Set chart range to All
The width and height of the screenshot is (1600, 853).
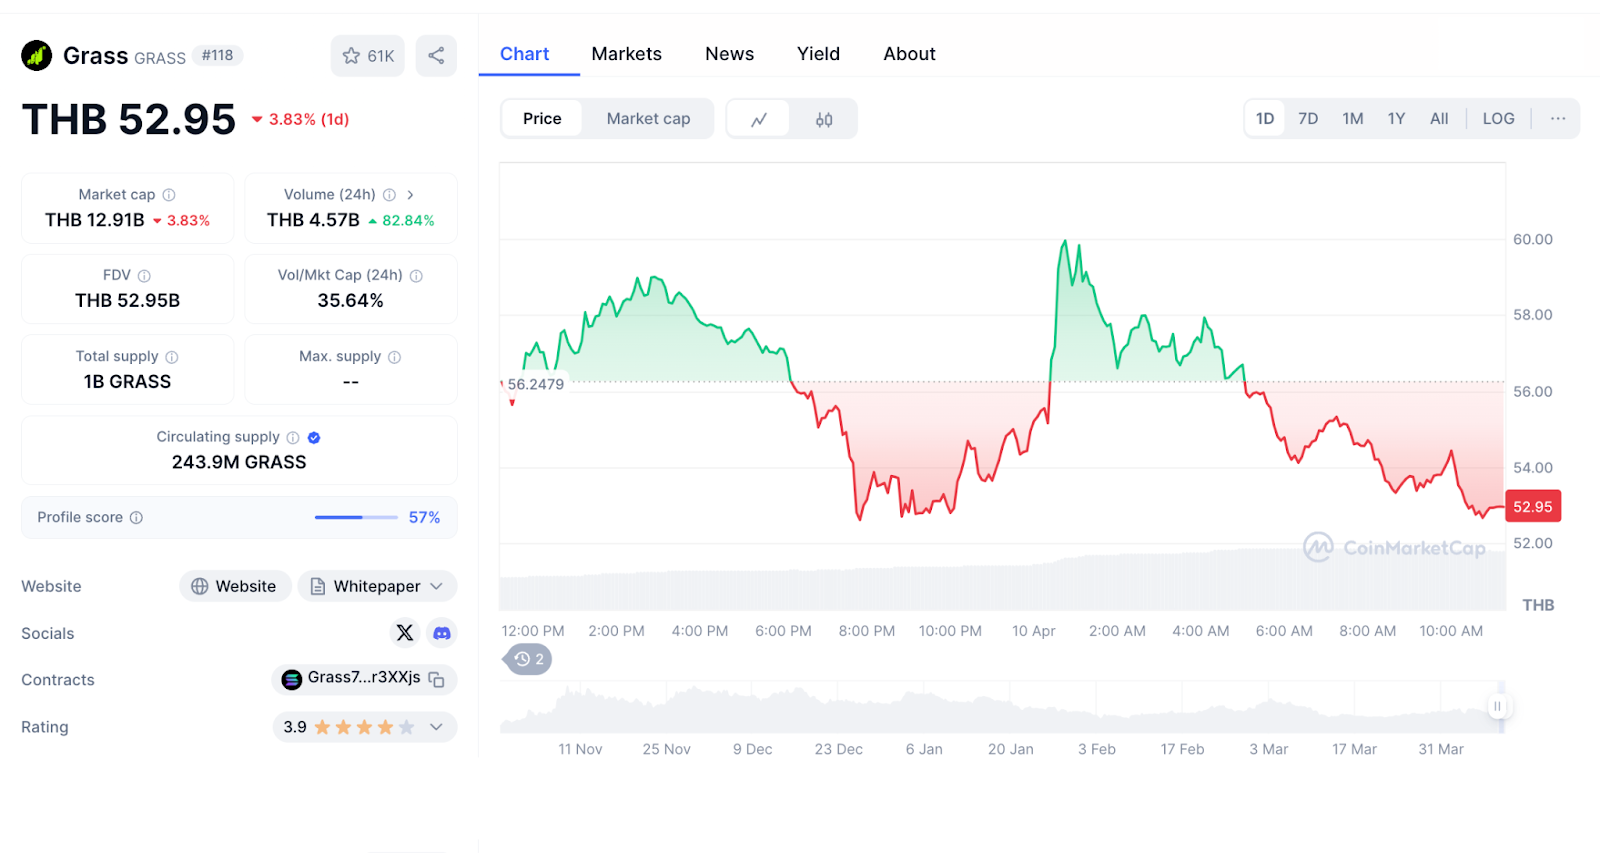pos(1439,119)
